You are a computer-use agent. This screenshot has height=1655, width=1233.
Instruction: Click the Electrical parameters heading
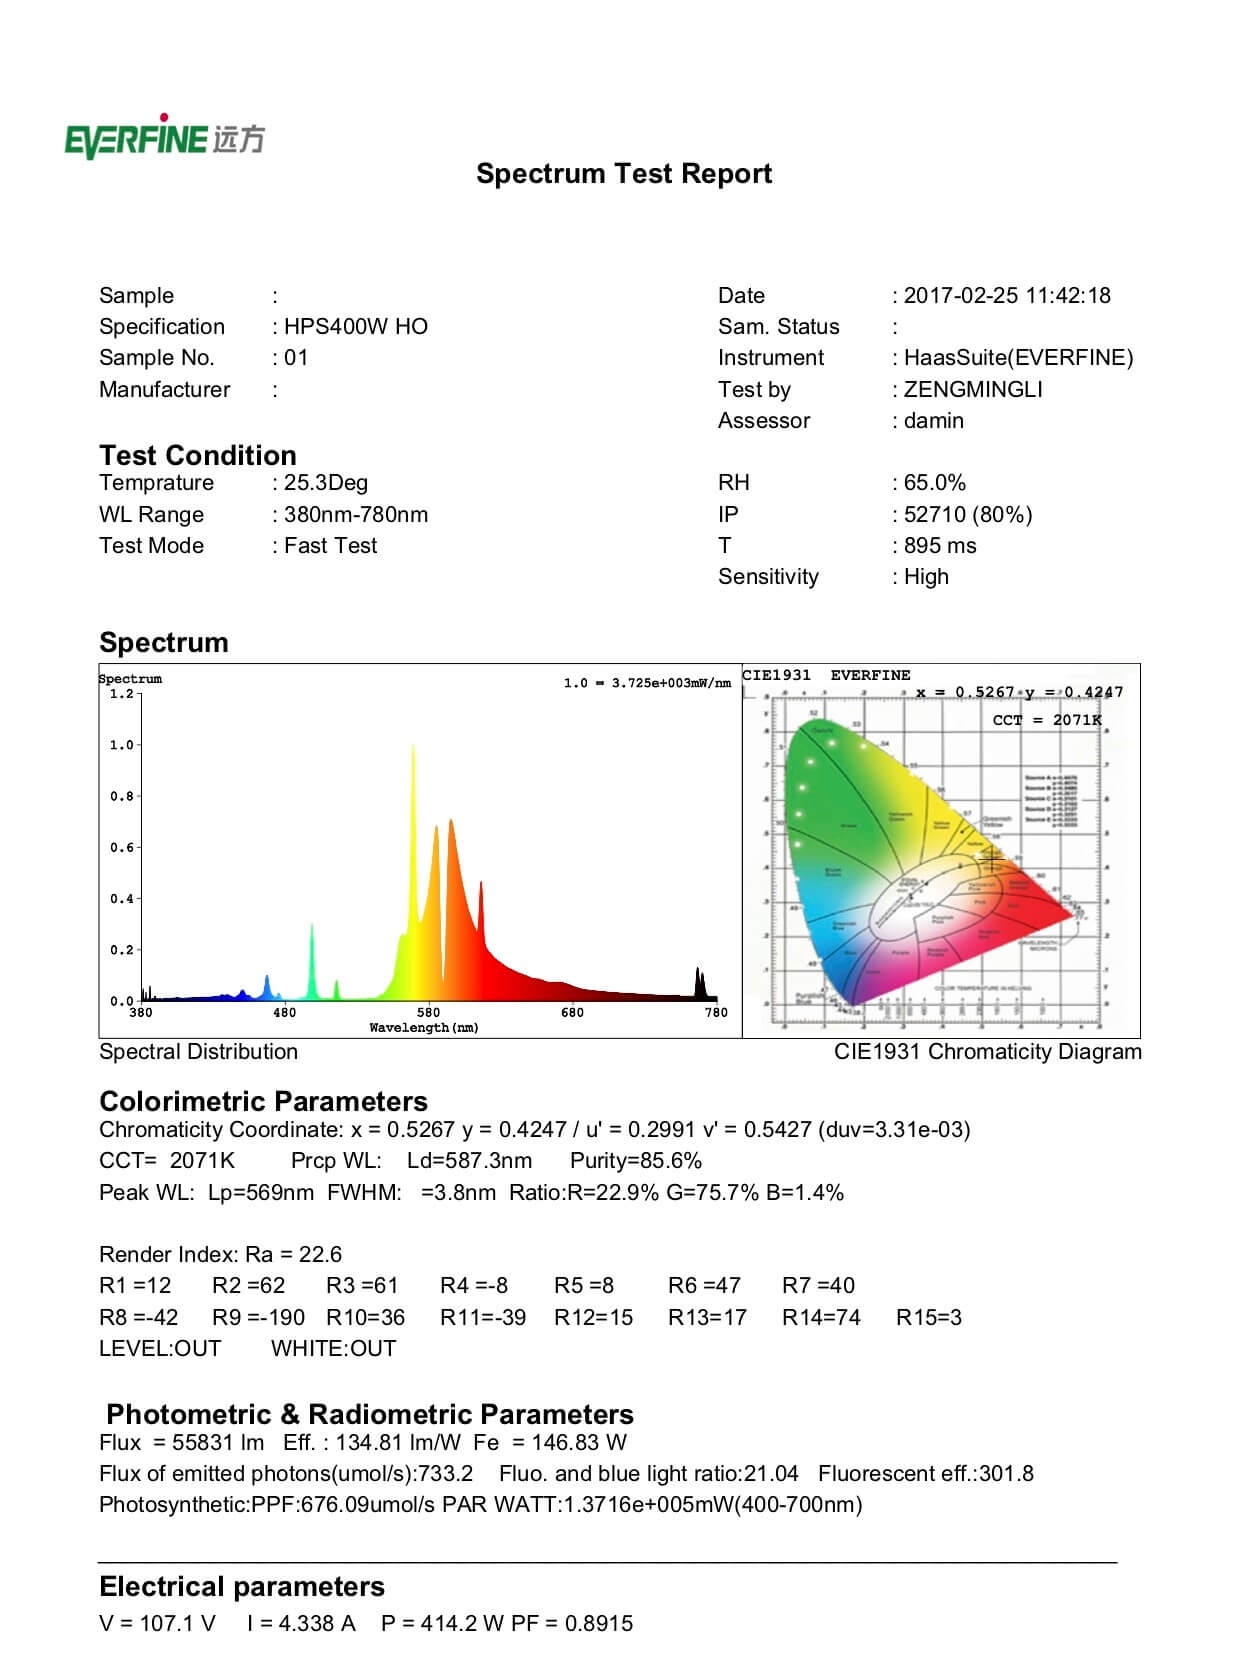click(x=242, y=1587)
